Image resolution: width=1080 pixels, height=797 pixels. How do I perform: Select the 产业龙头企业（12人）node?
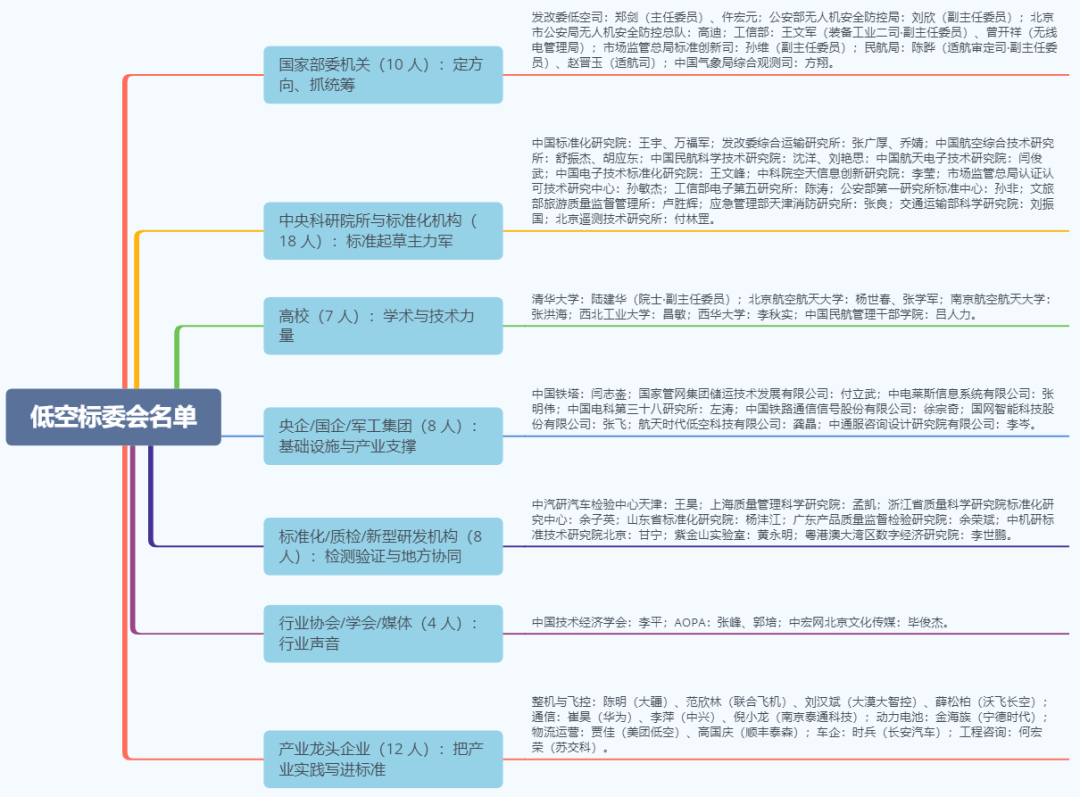tap(383, 759)
